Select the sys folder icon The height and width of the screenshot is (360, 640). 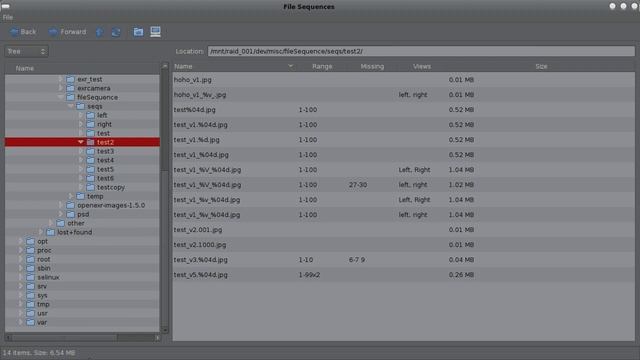tap(31, 295)
